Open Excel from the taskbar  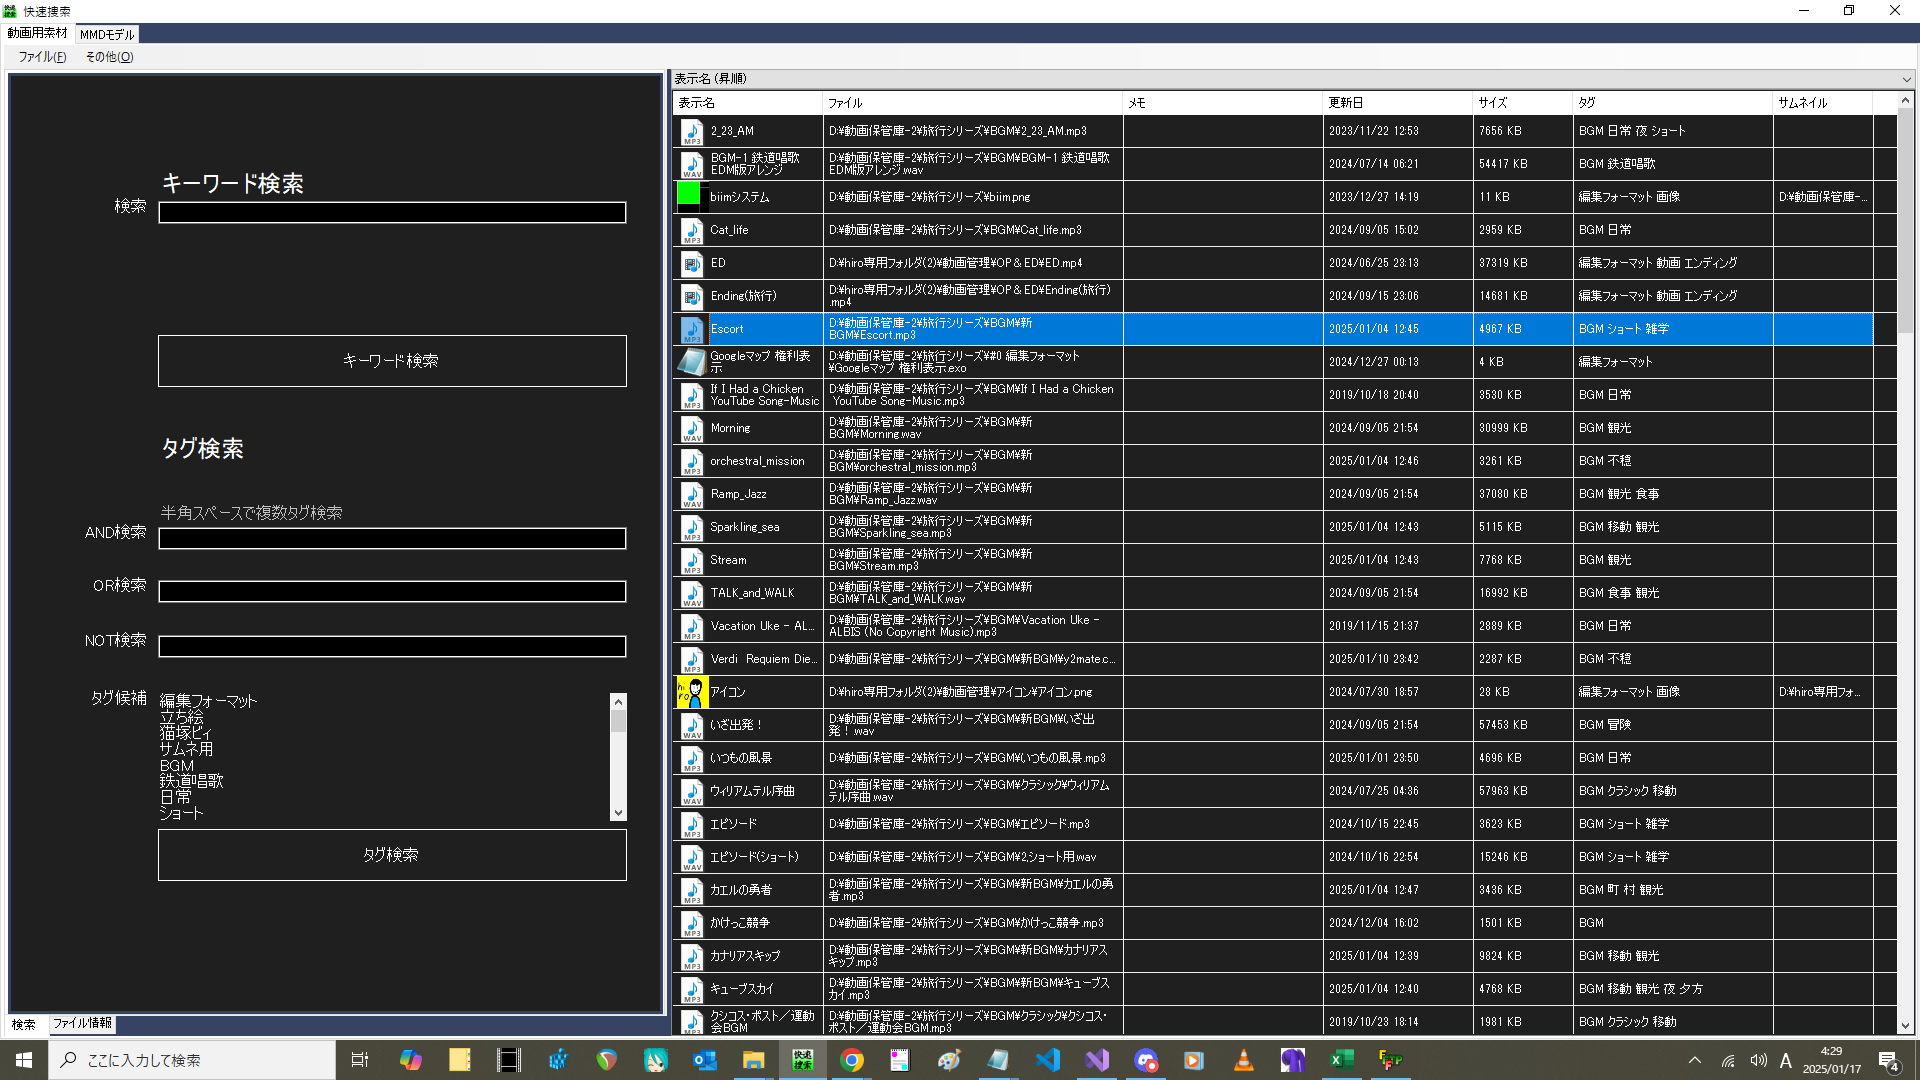[1341, 1060]
